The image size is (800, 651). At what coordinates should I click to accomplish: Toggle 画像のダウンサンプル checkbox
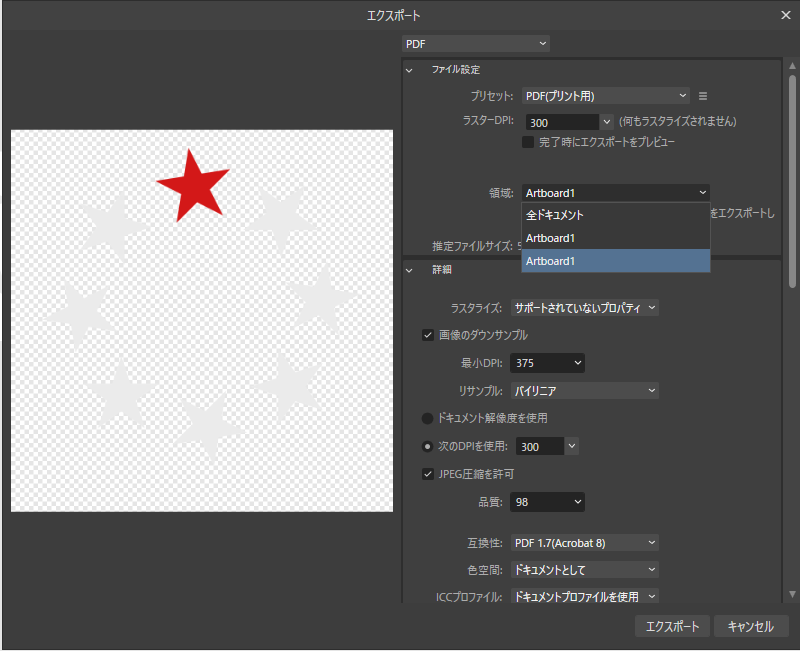pos(428,335)
